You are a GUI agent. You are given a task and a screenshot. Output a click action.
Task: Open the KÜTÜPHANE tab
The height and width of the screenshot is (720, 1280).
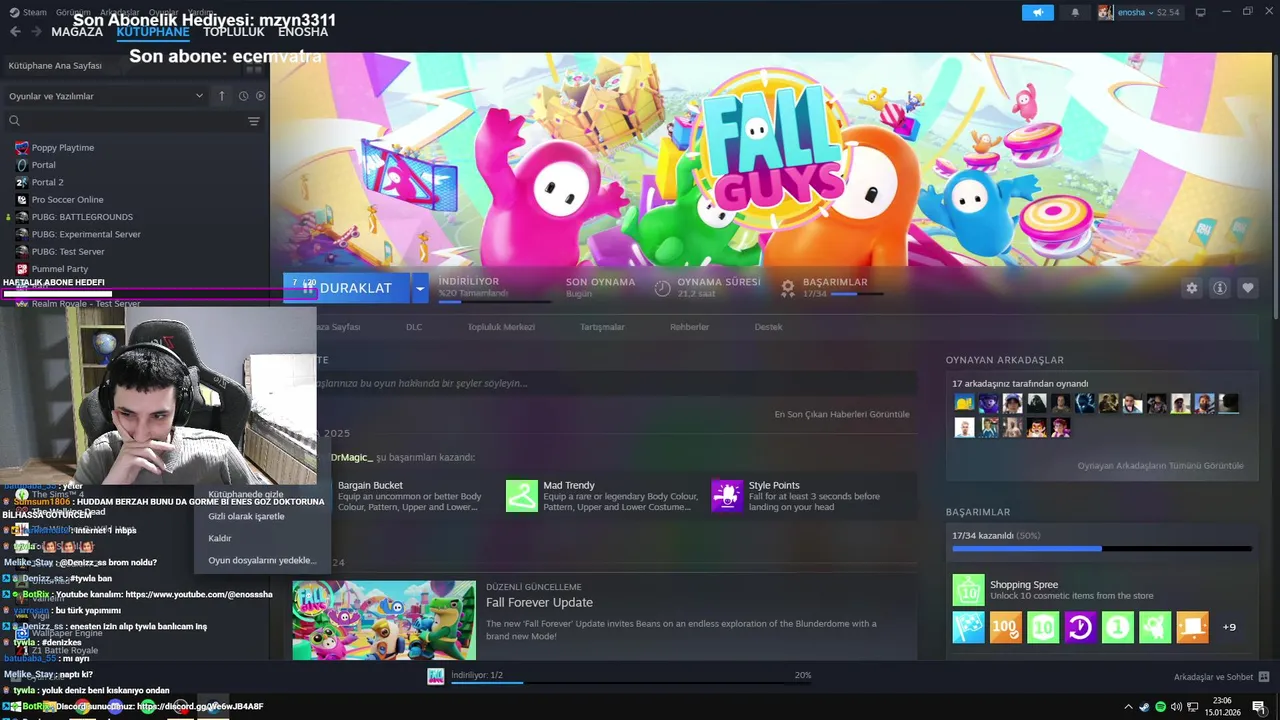pos(153,32)
